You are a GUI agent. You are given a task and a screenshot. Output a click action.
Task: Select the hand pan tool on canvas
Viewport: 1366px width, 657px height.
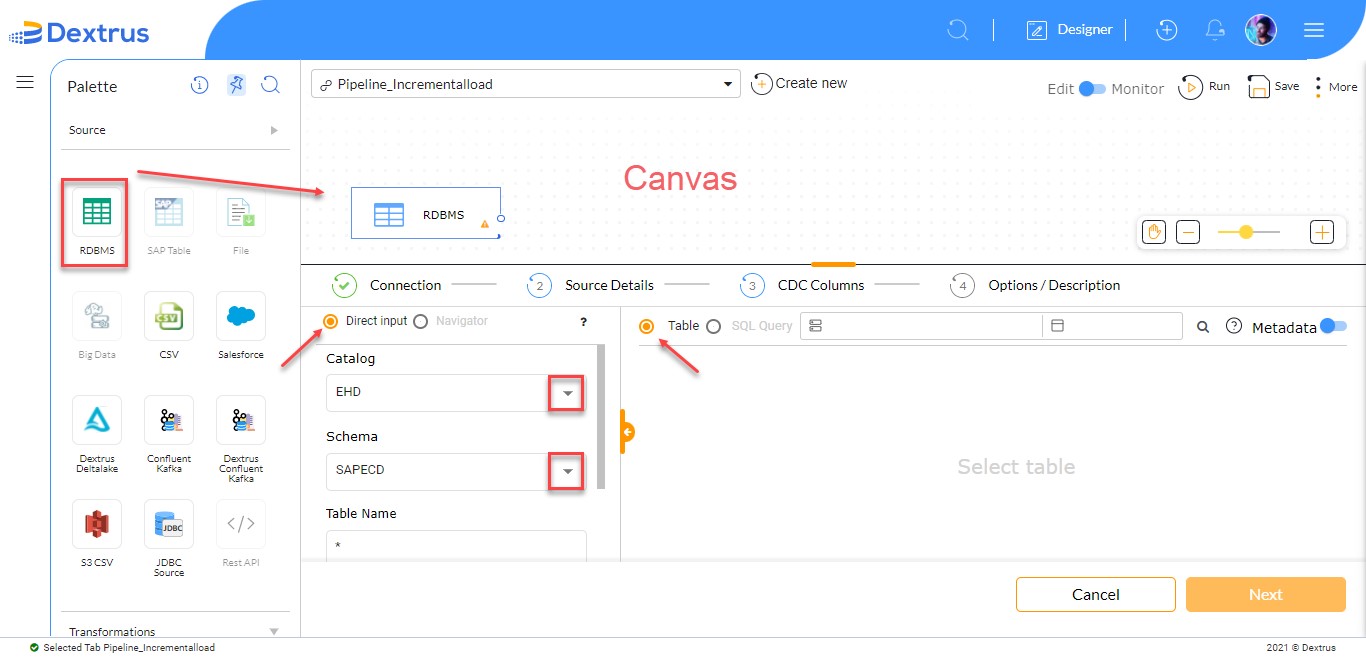point(1154,232)
